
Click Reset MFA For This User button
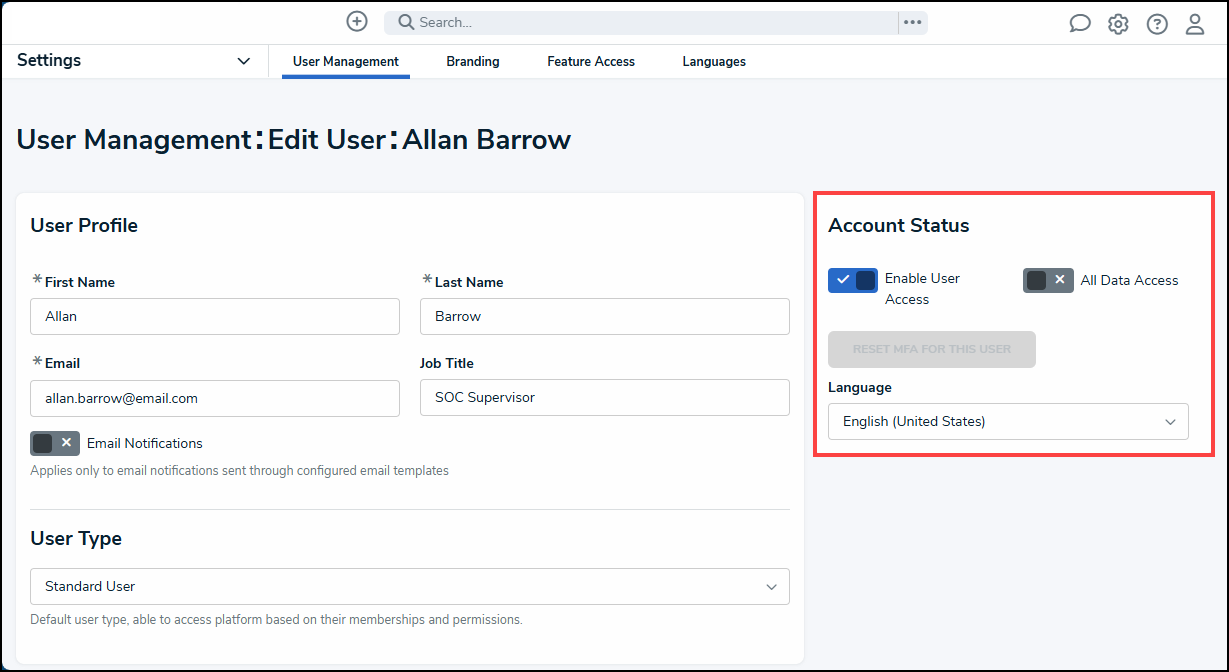[932, 349]
